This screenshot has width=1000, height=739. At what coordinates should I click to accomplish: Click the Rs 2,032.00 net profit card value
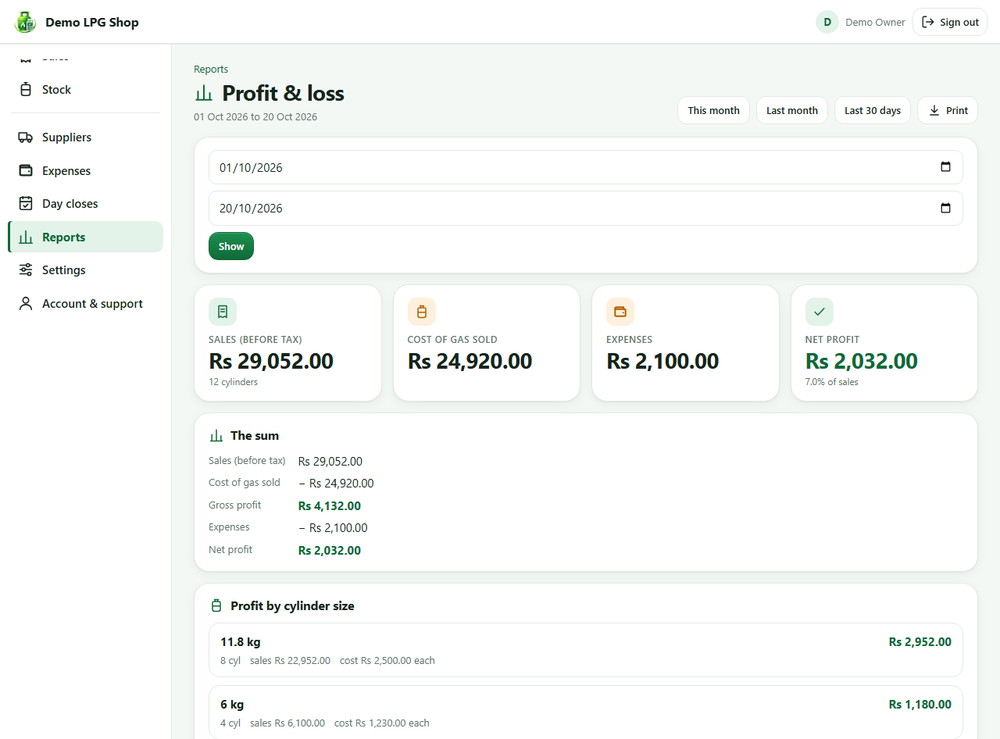(861, 361)
